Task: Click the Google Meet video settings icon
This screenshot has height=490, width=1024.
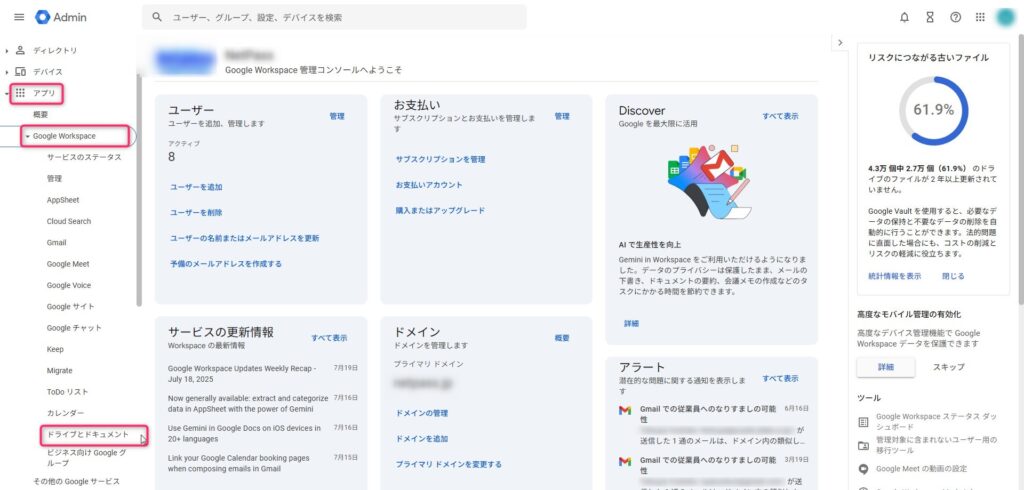Action: pos(863,469)
